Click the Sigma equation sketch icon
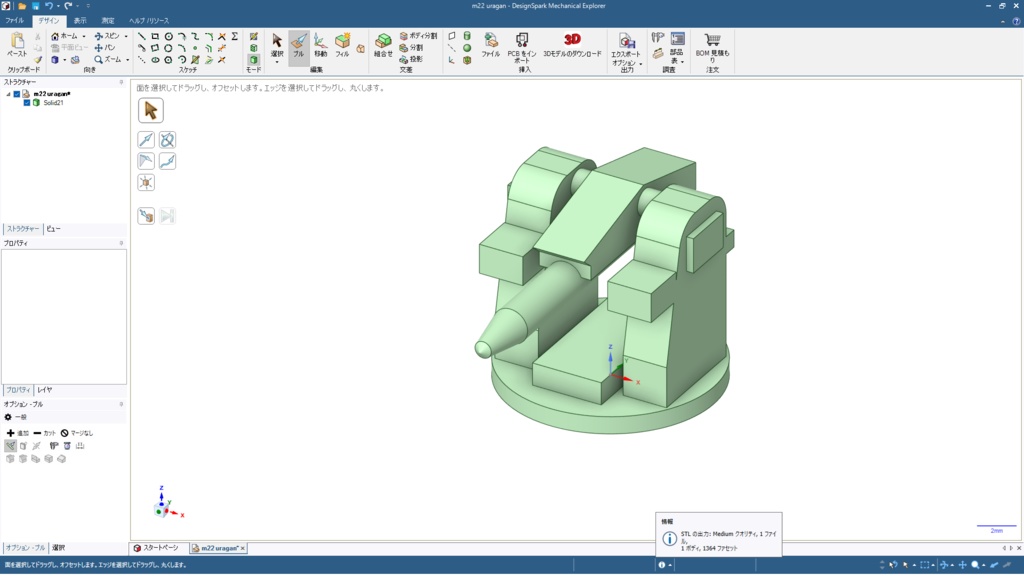The width and height of the screenshot is (1024, 576). tap(234, 37)
